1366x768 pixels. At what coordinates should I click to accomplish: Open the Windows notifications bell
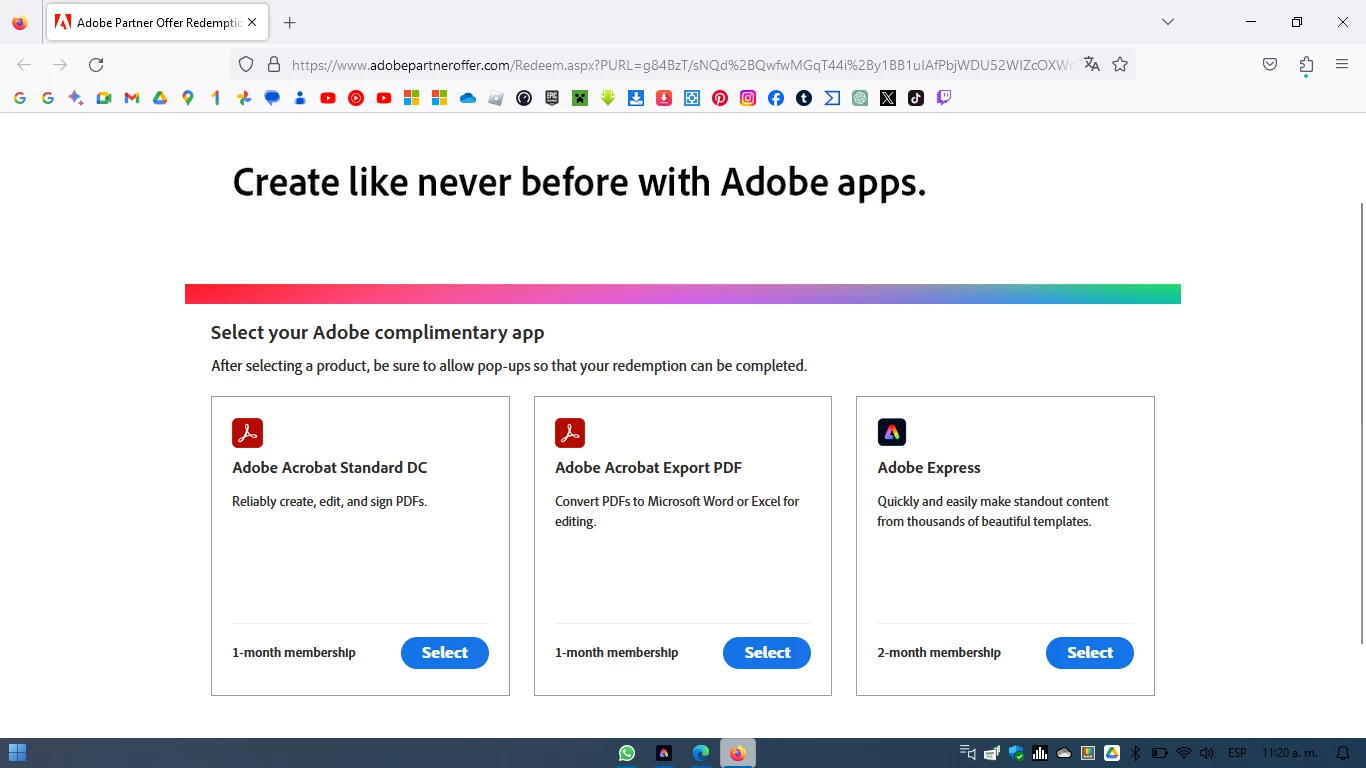pos(1343,753)
